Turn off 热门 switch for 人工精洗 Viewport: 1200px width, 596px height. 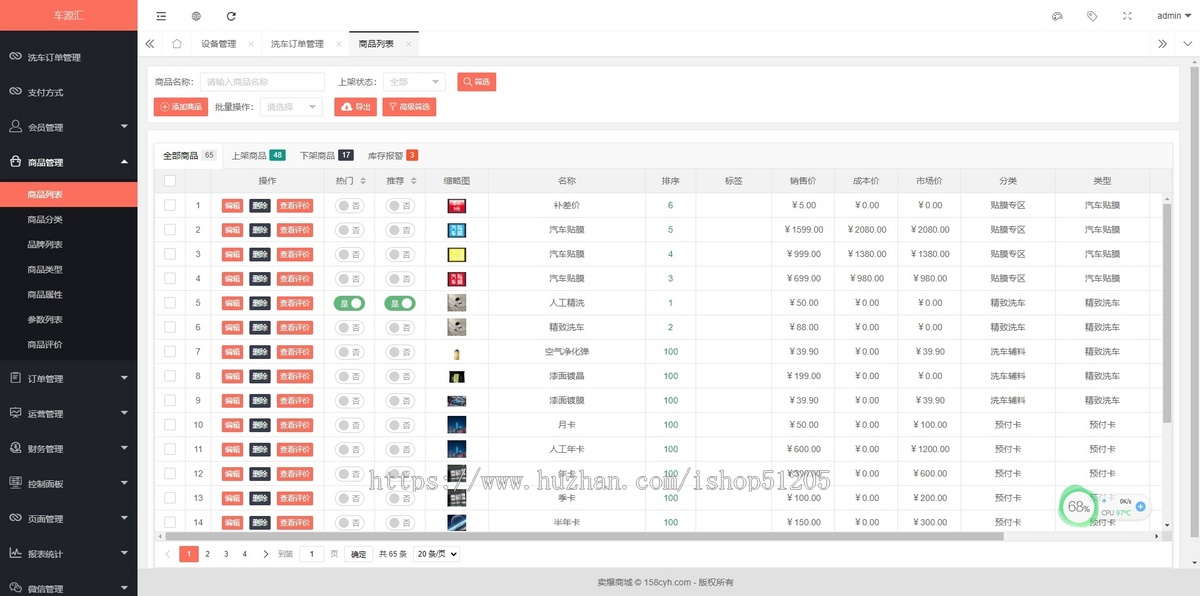[349, 302]
